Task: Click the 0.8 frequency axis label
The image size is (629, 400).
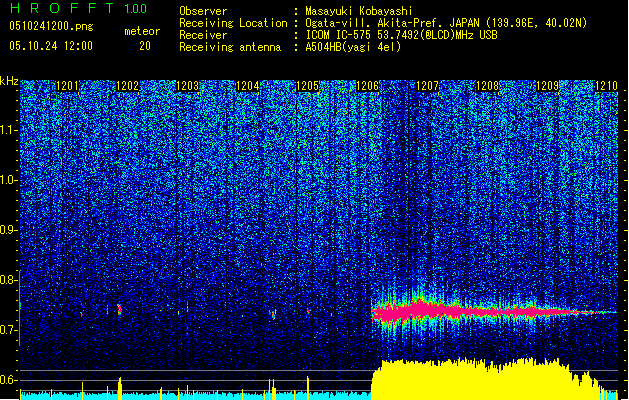Action: tap(8, 280)
